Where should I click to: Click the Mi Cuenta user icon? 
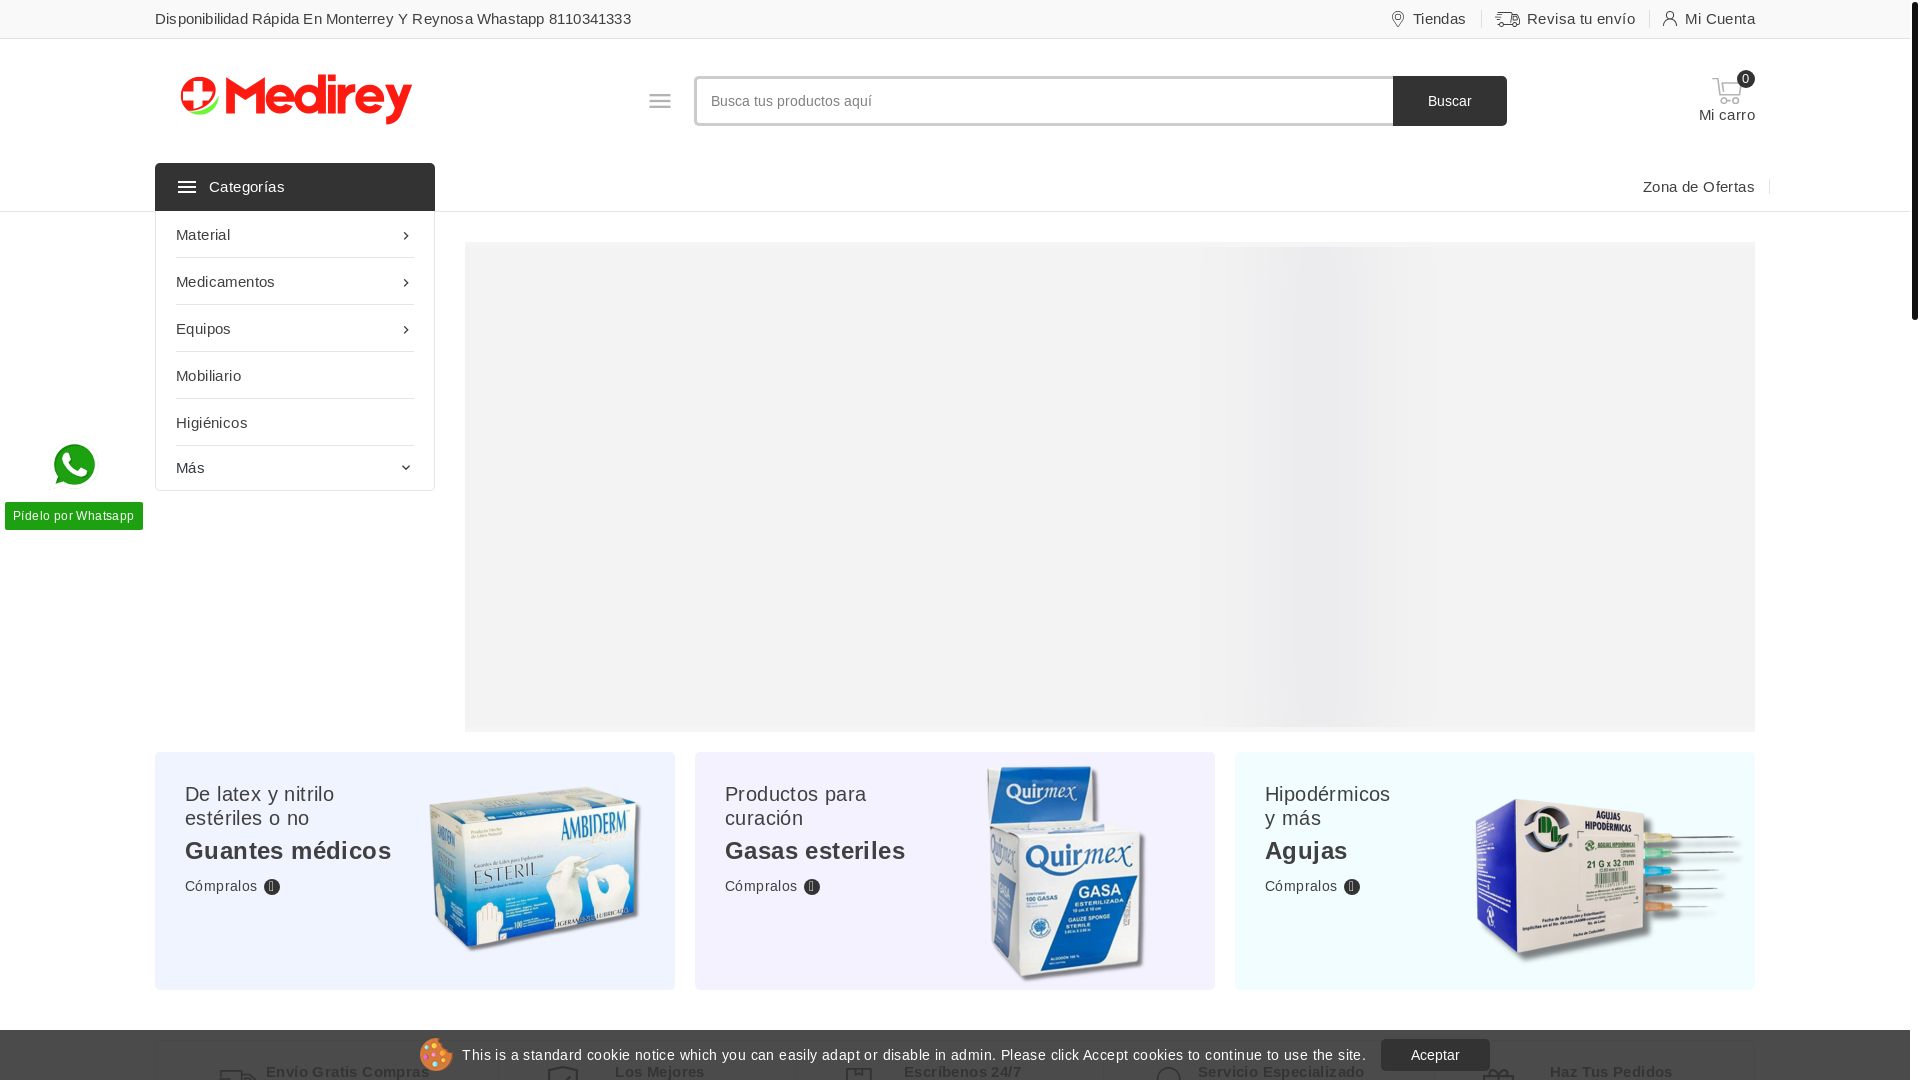(x=1670, y=19)
